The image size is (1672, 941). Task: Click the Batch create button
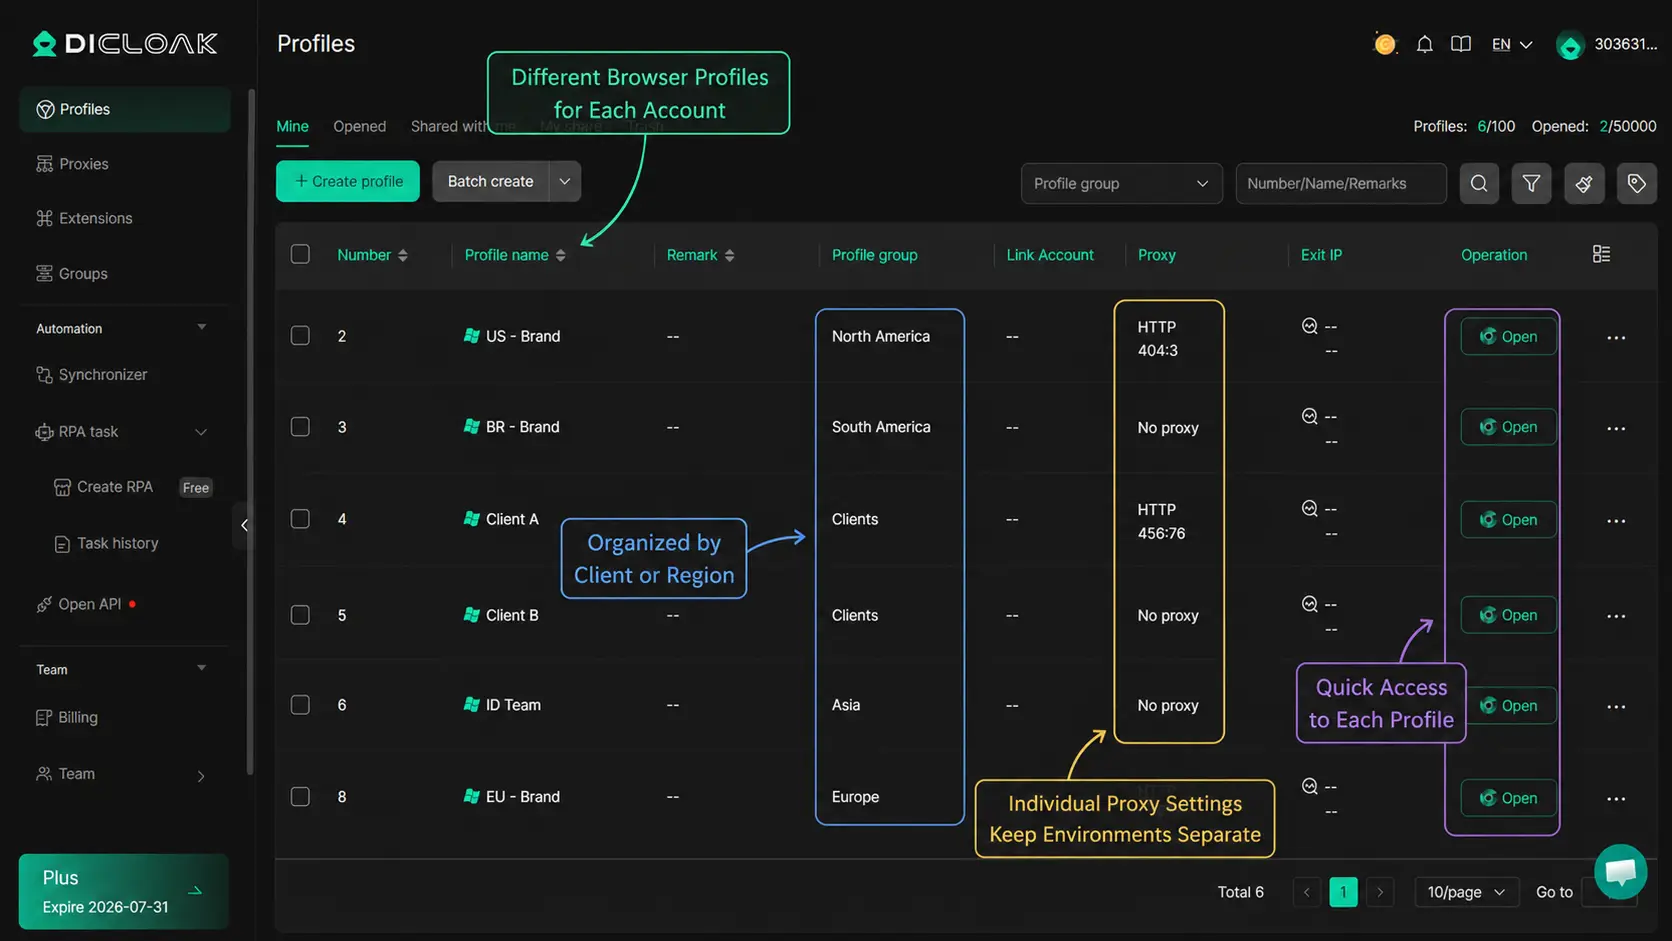click(x=491, y=181)
